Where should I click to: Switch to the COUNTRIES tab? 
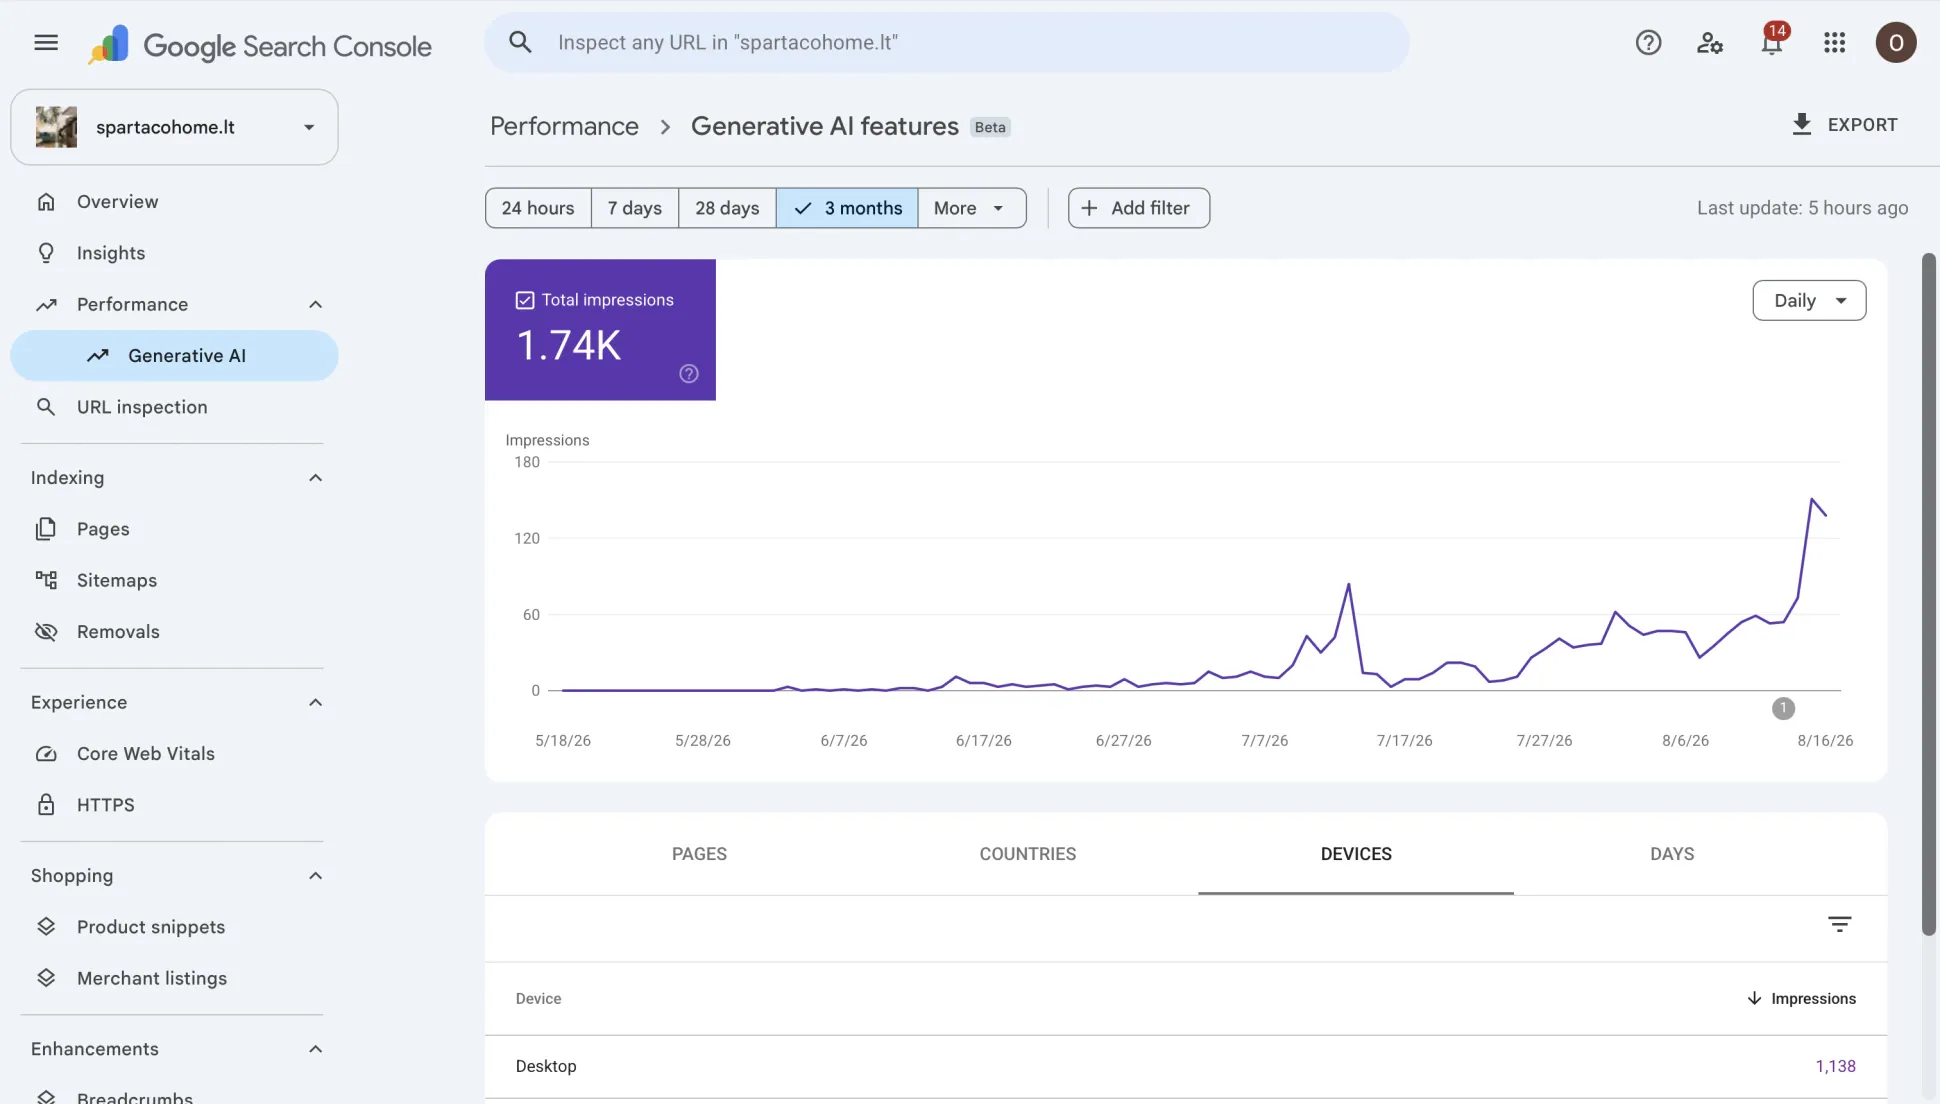[x=1028, y=854]
